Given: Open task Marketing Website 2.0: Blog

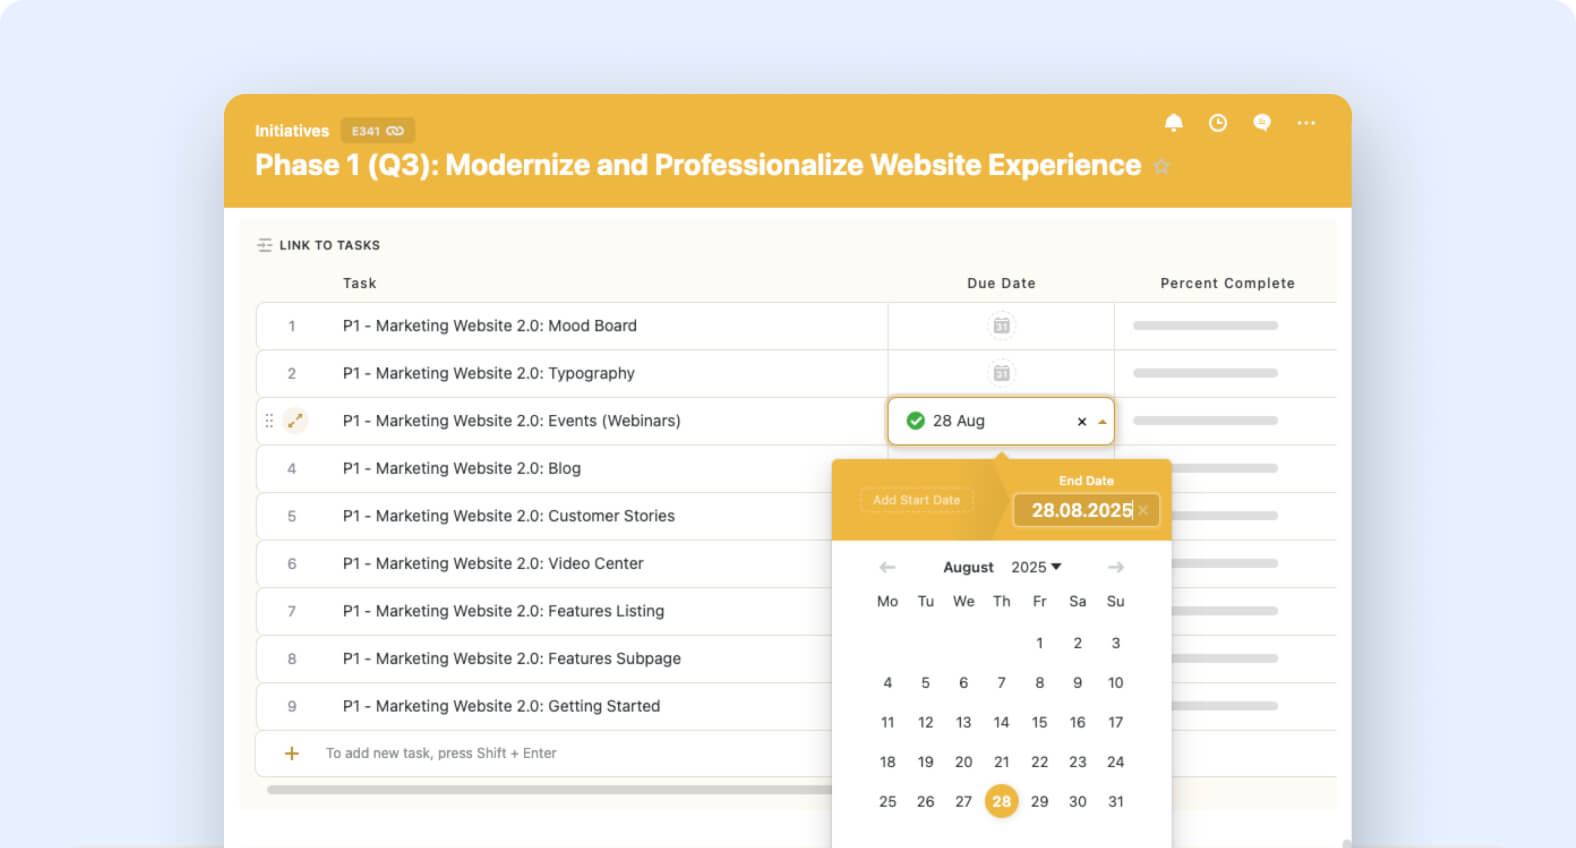Looking at the screenshot, I should 462,468.
